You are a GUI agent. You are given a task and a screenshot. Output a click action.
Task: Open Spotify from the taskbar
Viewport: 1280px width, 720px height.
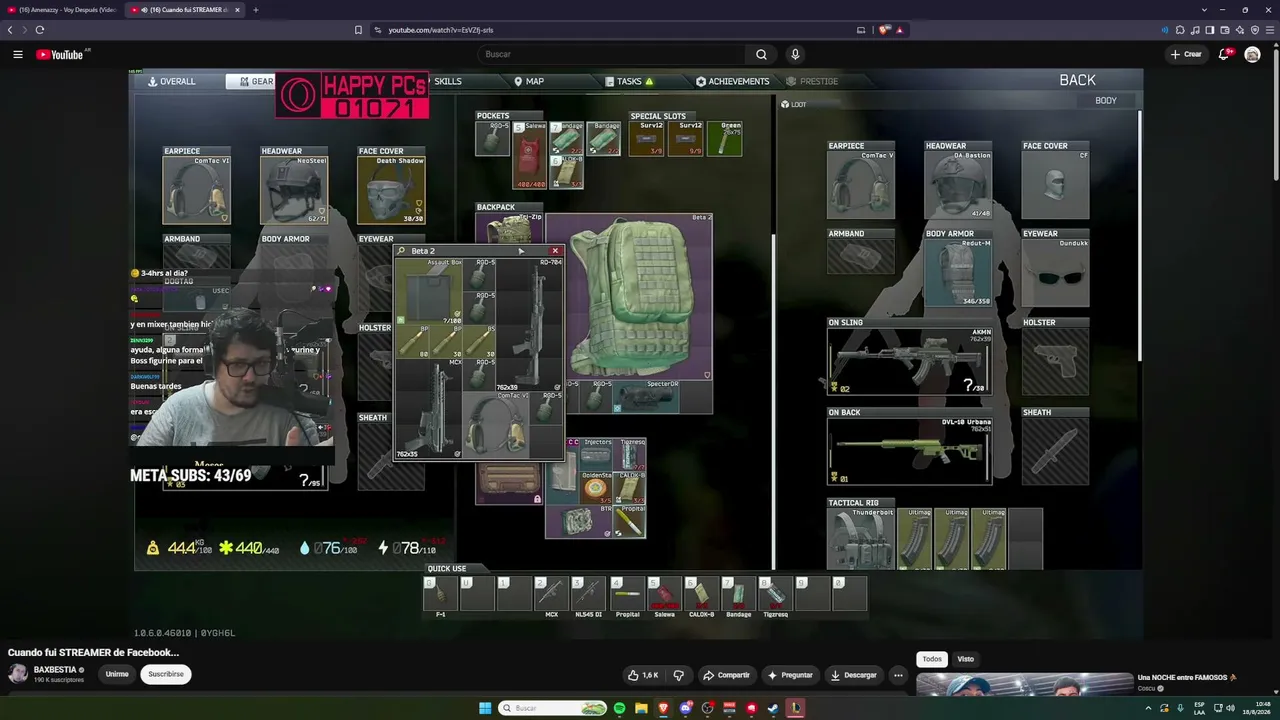tap(619, 708)
